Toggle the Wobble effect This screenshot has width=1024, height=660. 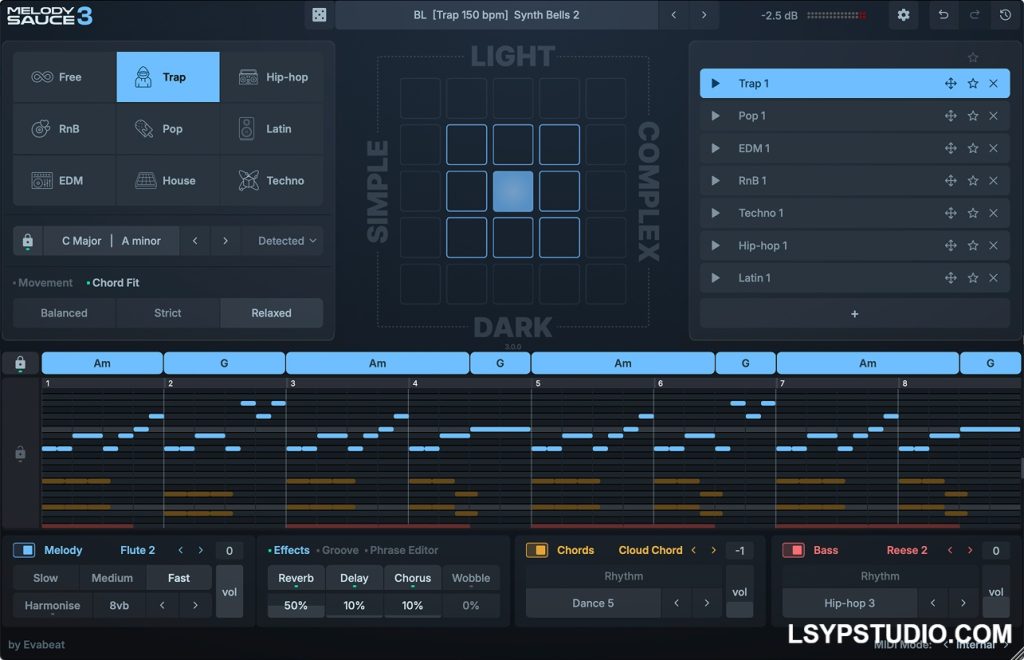click(471, 578)
